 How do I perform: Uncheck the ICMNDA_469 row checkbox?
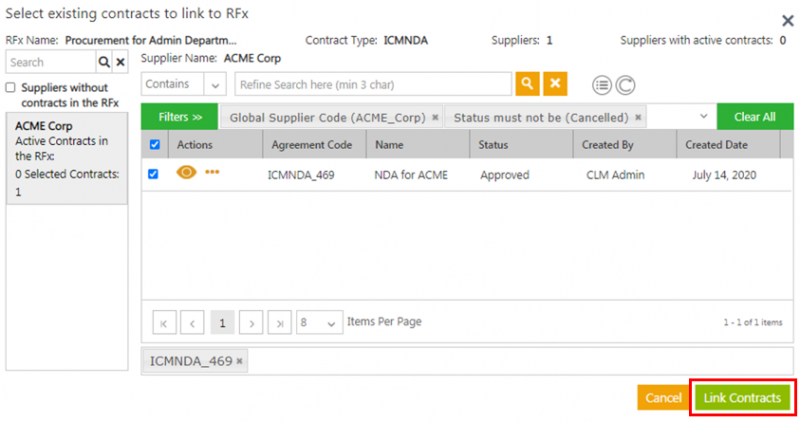[x=153, y=174]
